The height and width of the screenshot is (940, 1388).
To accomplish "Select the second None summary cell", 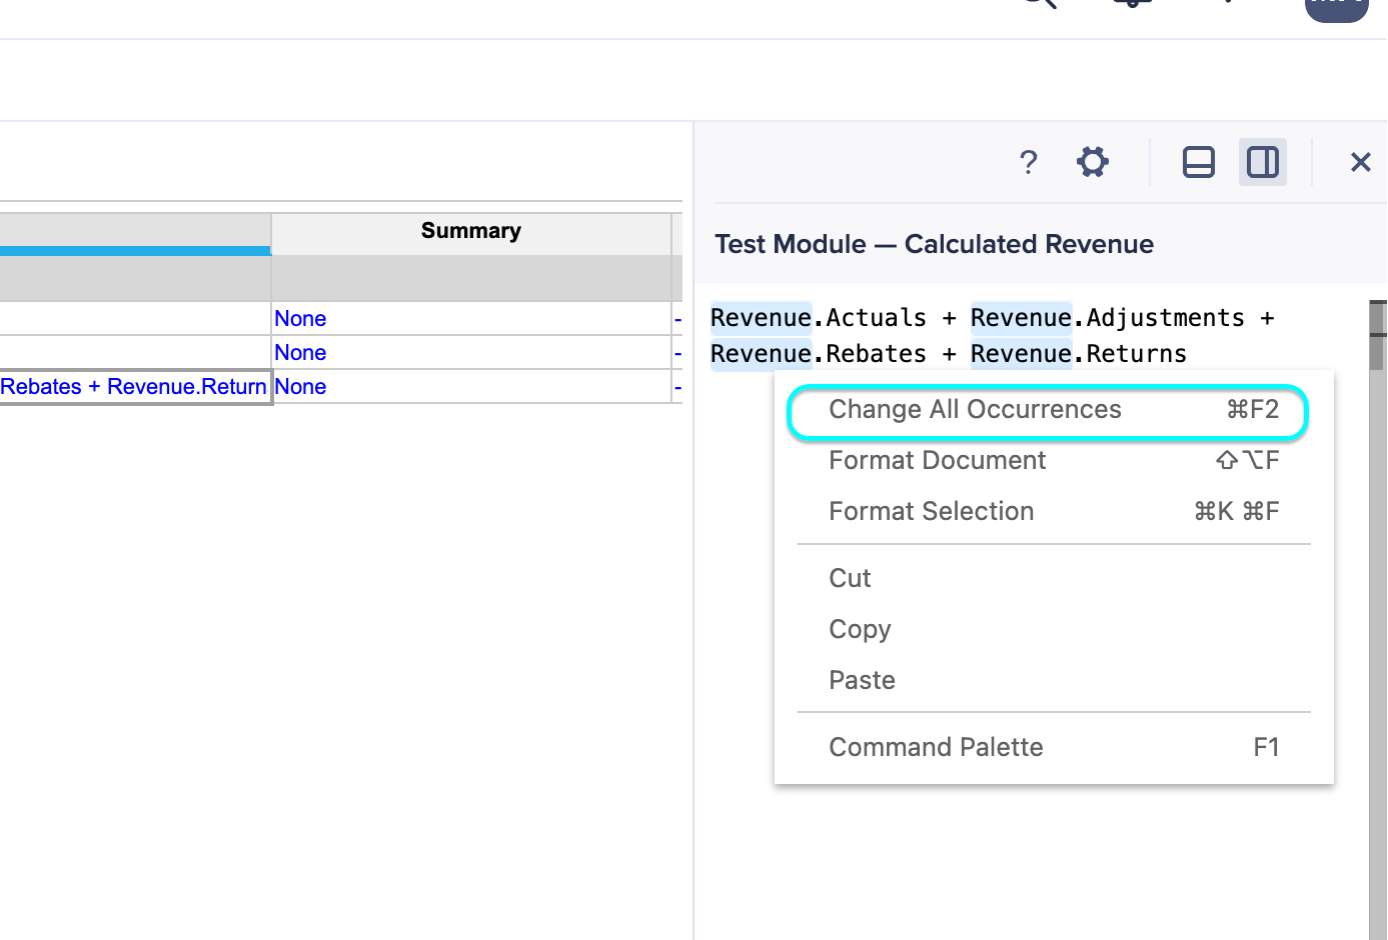I will pyautogui.click(x=471, y=353).
